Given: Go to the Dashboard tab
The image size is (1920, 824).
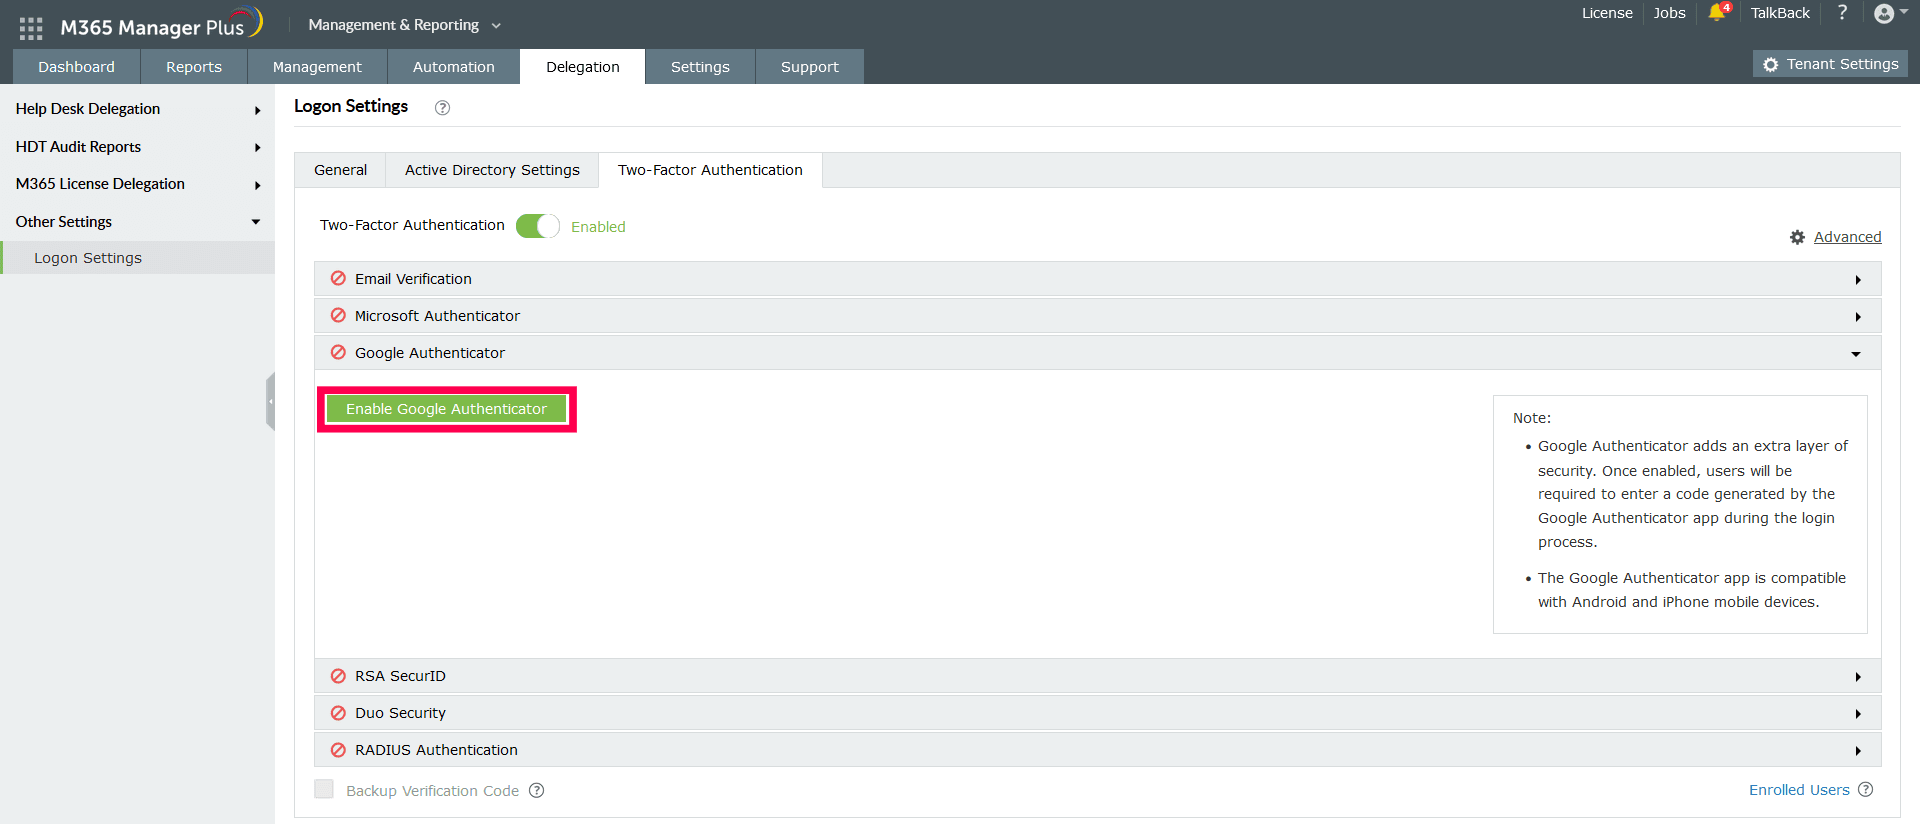Looking at the screenshot, I should 76,67.
